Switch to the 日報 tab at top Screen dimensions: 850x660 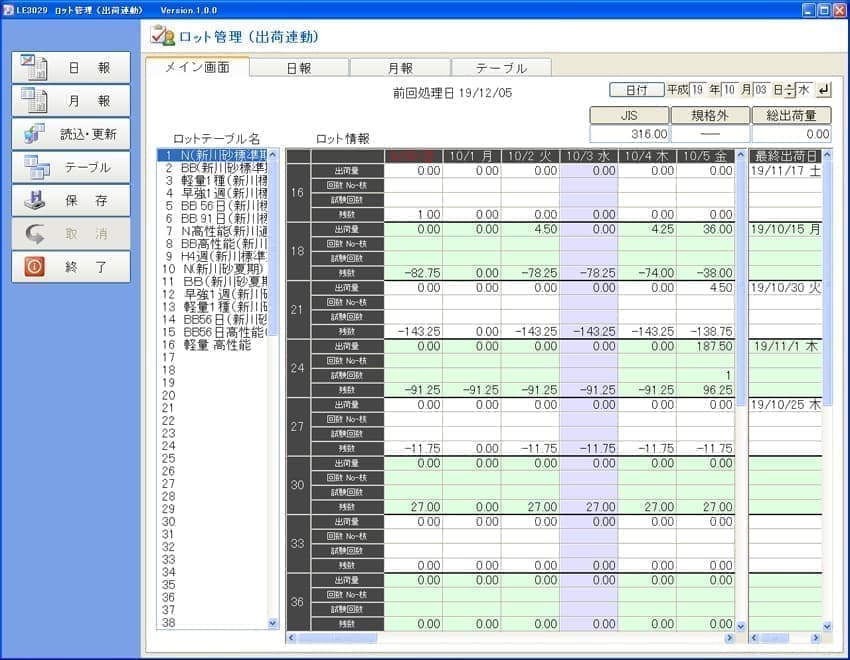click(x=298, y=68)
